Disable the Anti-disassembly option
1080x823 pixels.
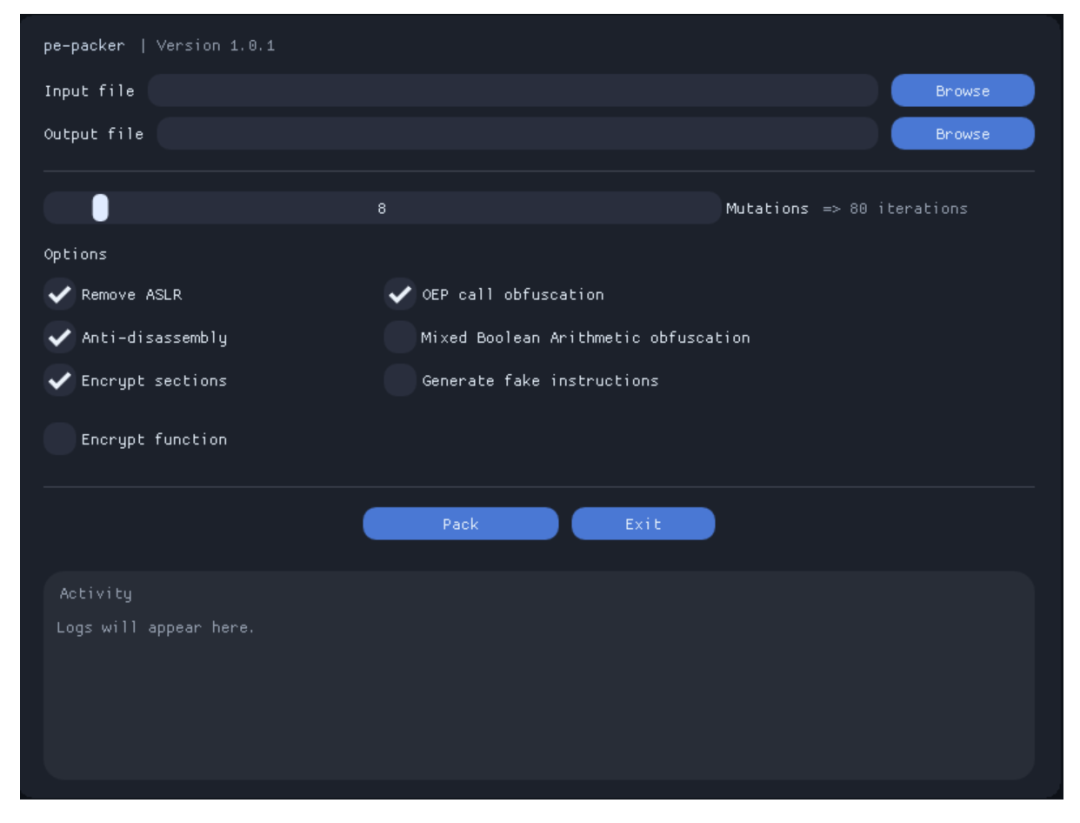[60, 338]
